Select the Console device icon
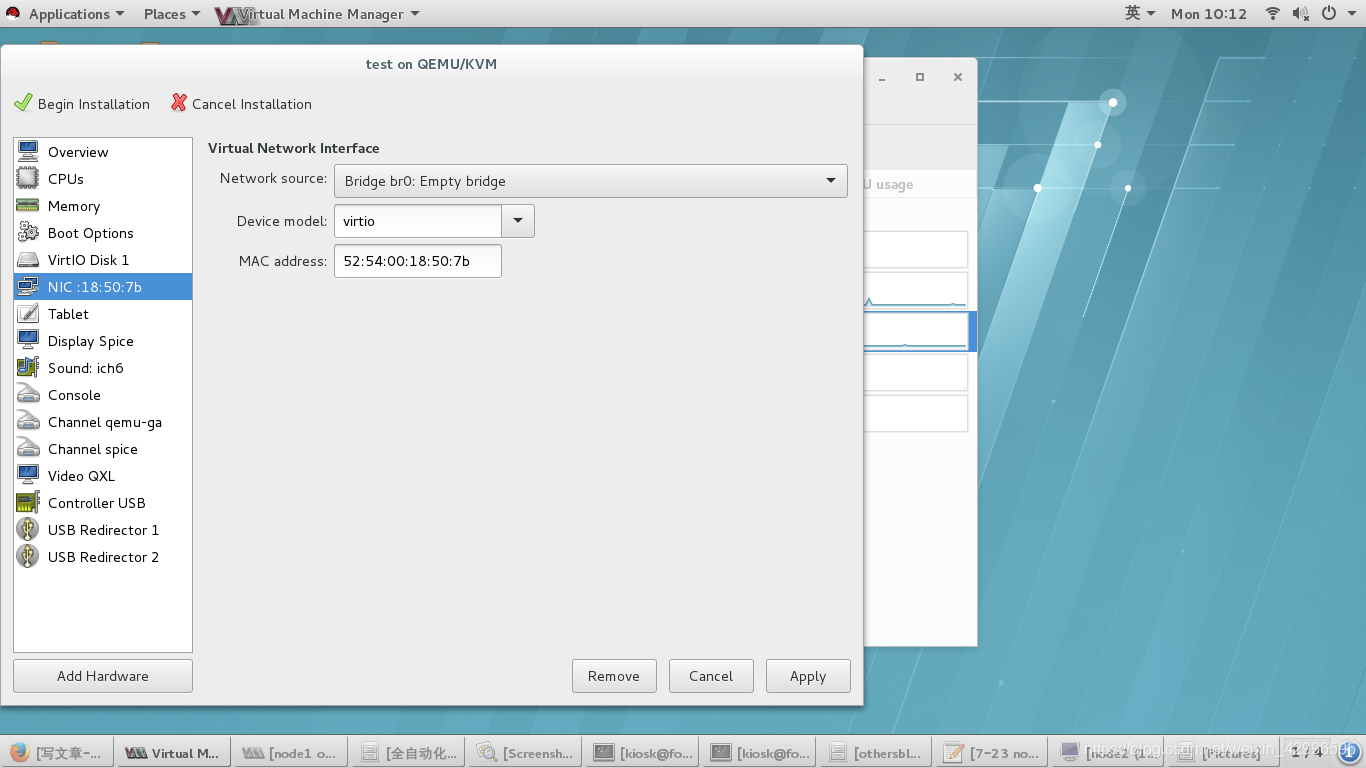The image size is (1366, 768). pos(28,395)
